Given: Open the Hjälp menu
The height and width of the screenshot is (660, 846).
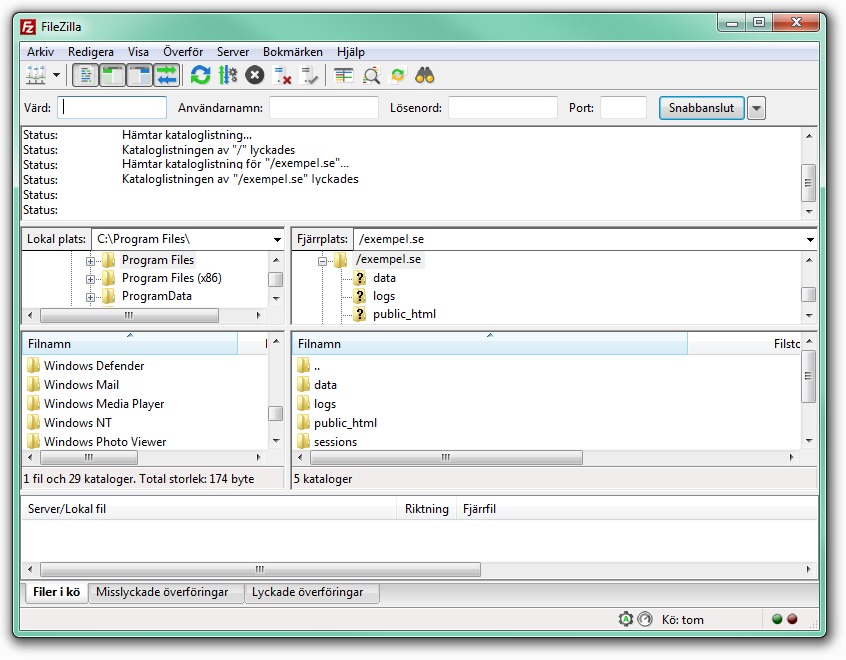Looking at the screenshot, I should [351, 52].
